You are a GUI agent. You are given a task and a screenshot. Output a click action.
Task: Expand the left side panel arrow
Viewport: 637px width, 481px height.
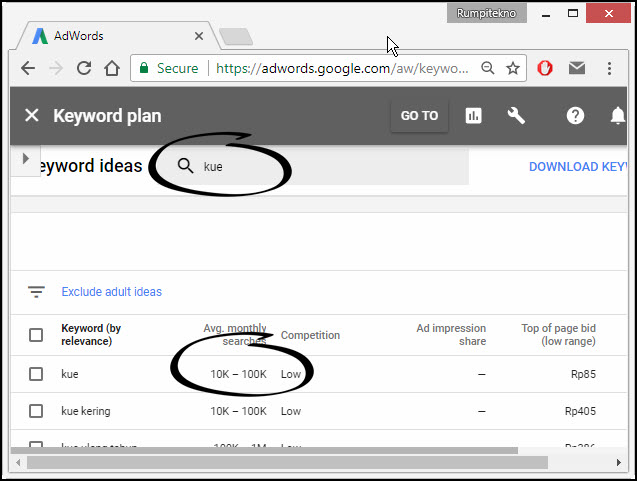[x=26, y=158]
